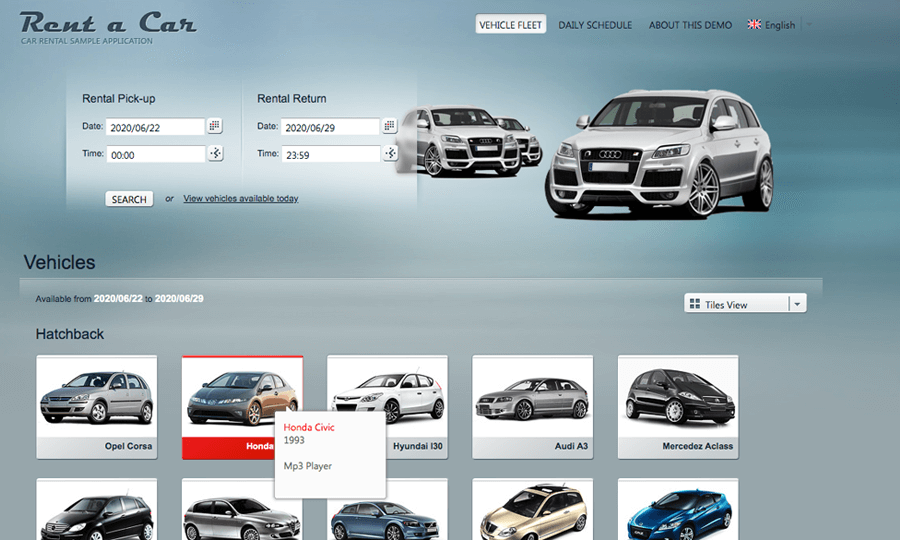Click the Mp3 Player text in tooltip
Viewport: 900px width, 540px height.
tap(308, 466)
